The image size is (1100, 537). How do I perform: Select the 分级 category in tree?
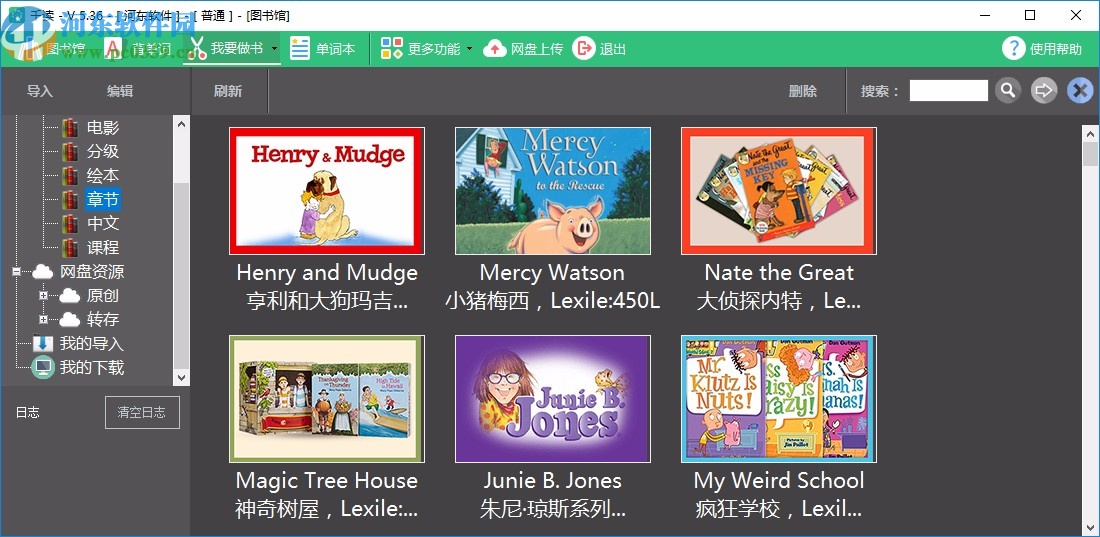coord(103,152)
